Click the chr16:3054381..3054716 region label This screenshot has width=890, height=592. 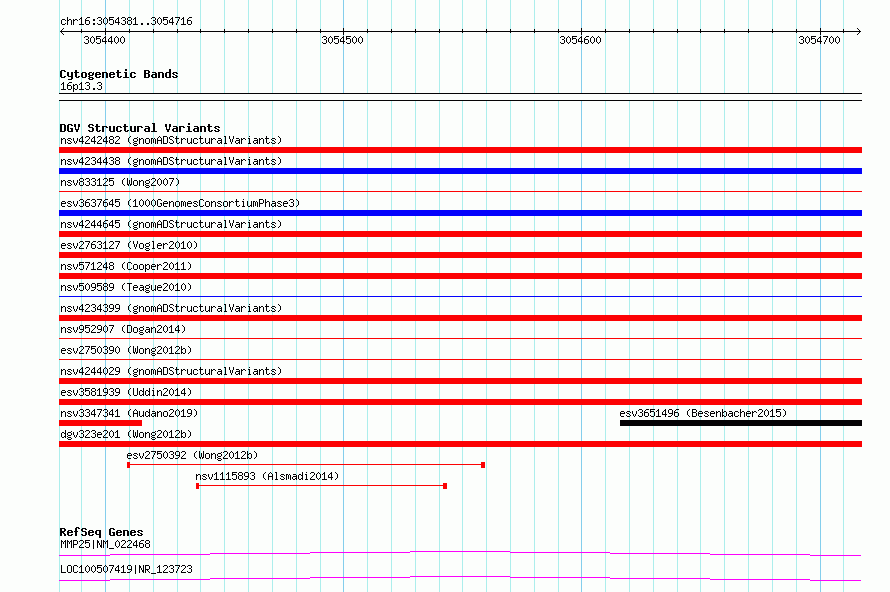pyautogui.click(x=126, y=22)
